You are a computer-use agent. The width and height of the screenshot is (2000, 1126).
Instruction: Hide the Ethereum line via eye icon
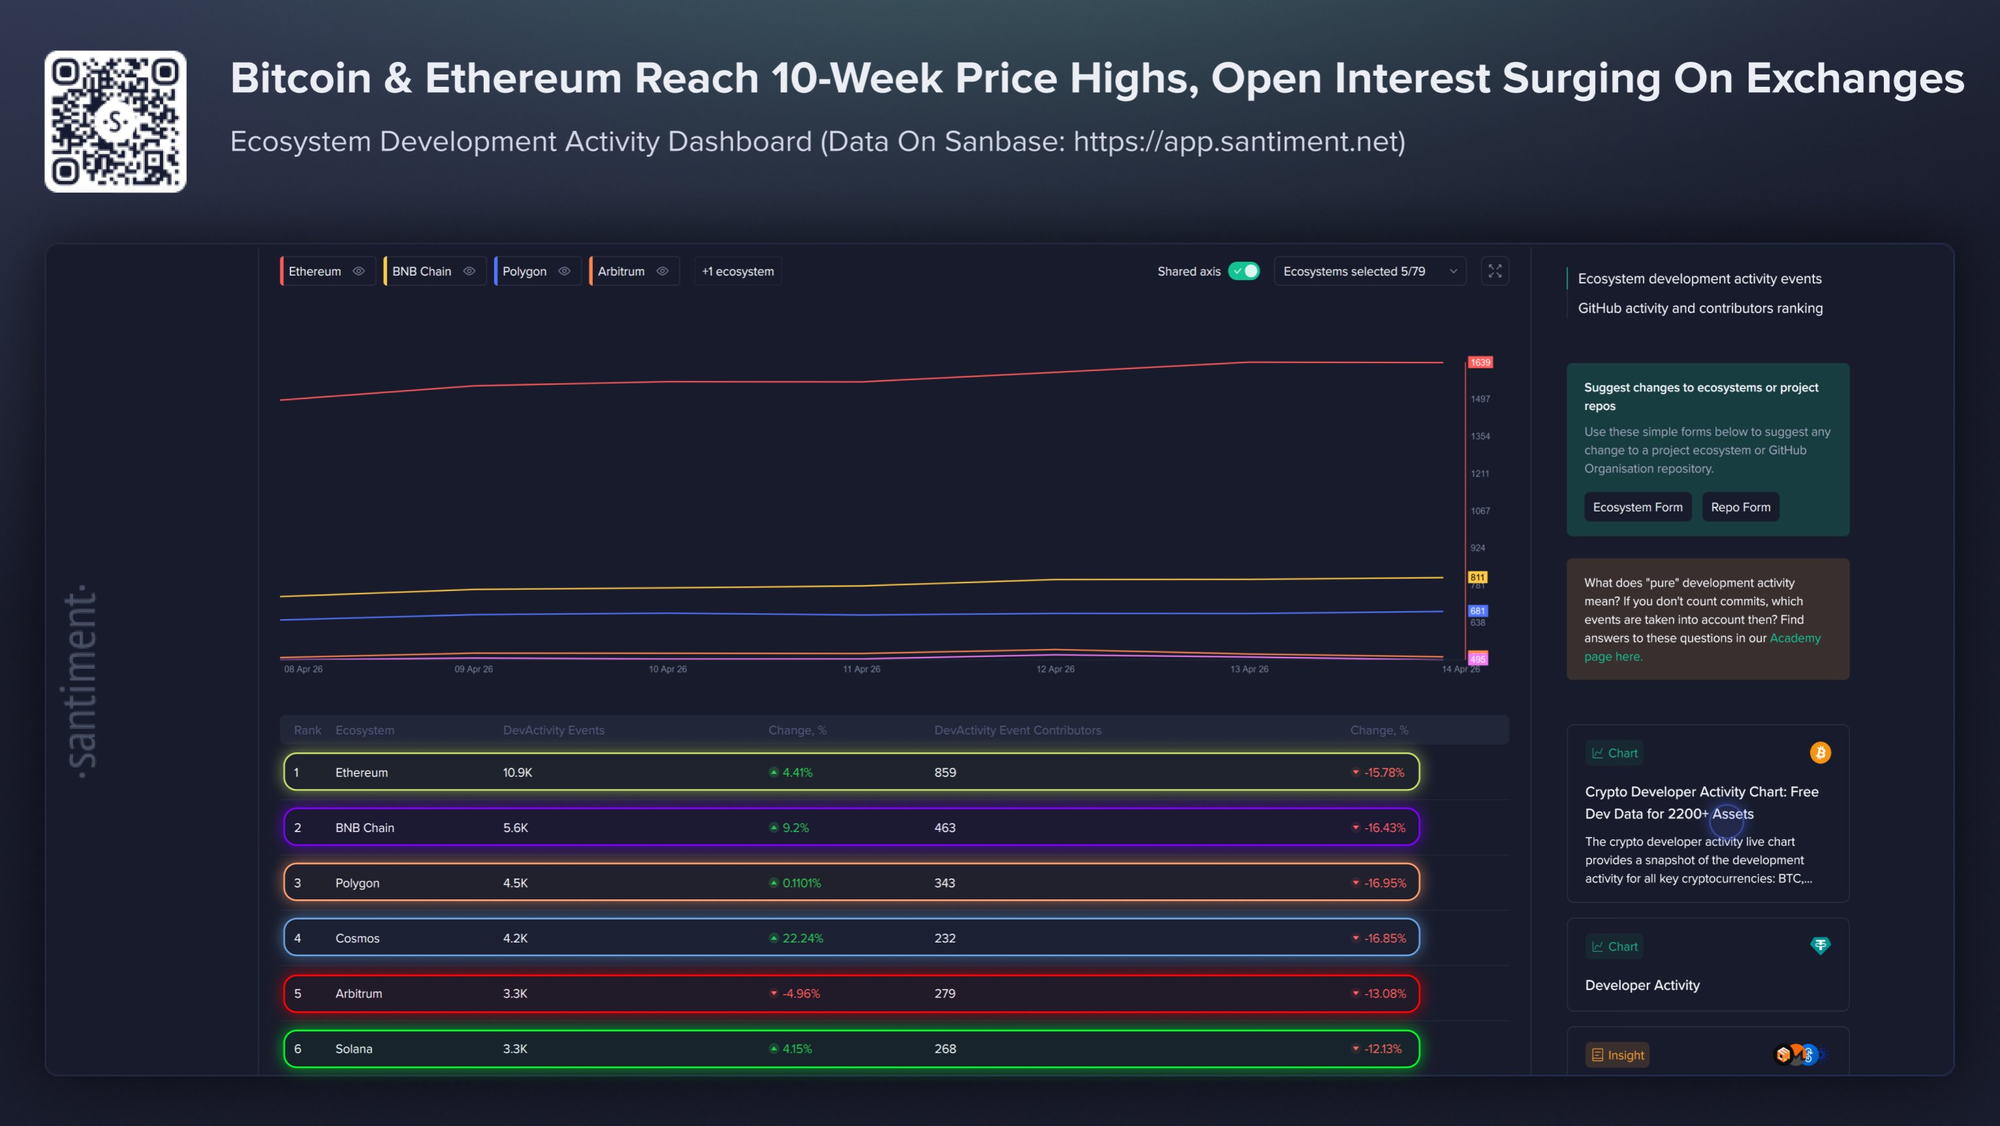[x=359, y=271]
